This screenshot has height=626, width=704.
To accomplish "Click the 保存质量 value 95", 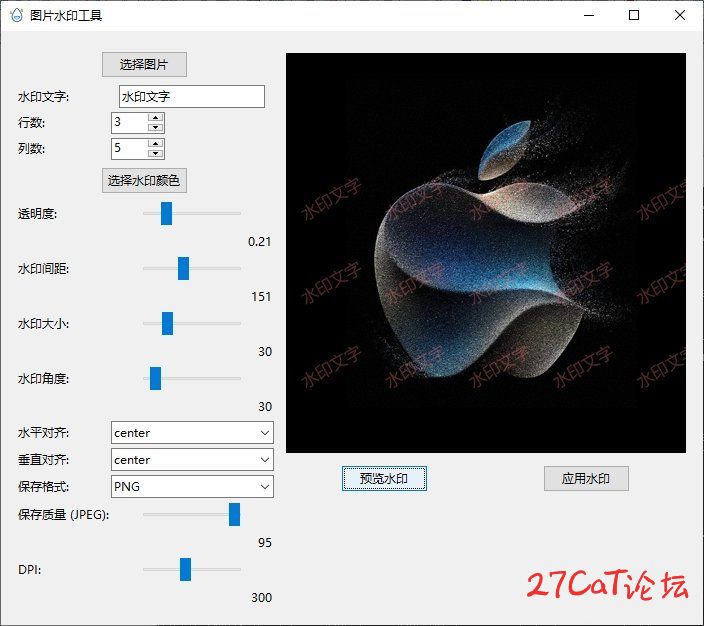I will click(265, 542).
